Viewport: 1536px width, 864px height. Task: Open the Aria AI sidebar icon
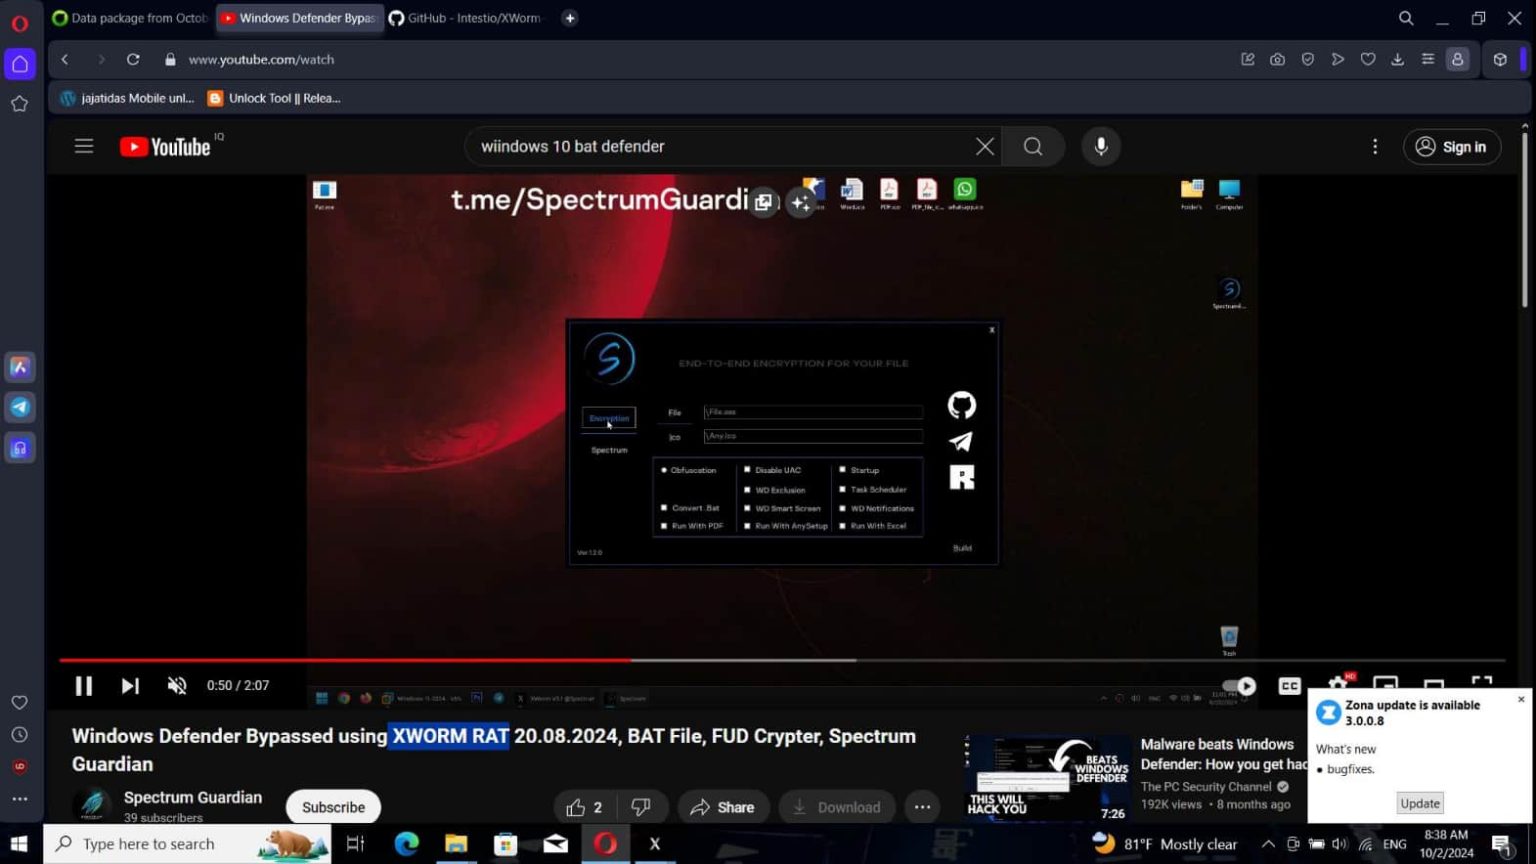tap(20, 367)
